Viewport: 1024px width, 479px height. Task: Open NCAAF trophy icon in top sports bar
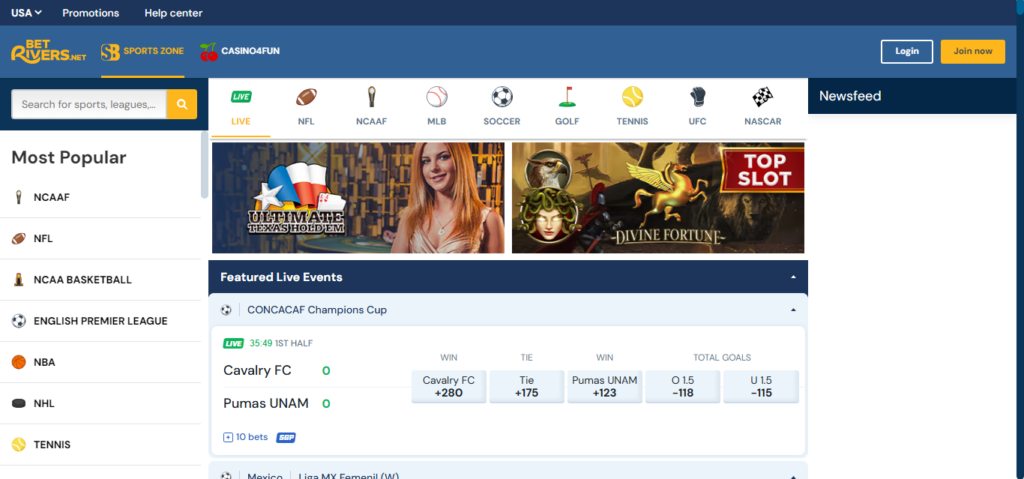coord(372,97)
